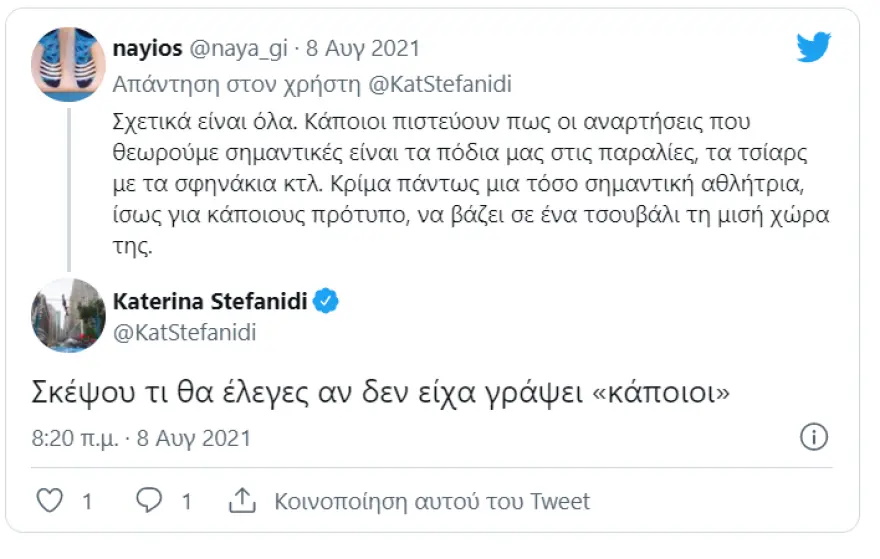Click the Σκέψου τι θα έλεγες tweet text
Viewport: 880px width, 559px height.
[x=381, y=392]
